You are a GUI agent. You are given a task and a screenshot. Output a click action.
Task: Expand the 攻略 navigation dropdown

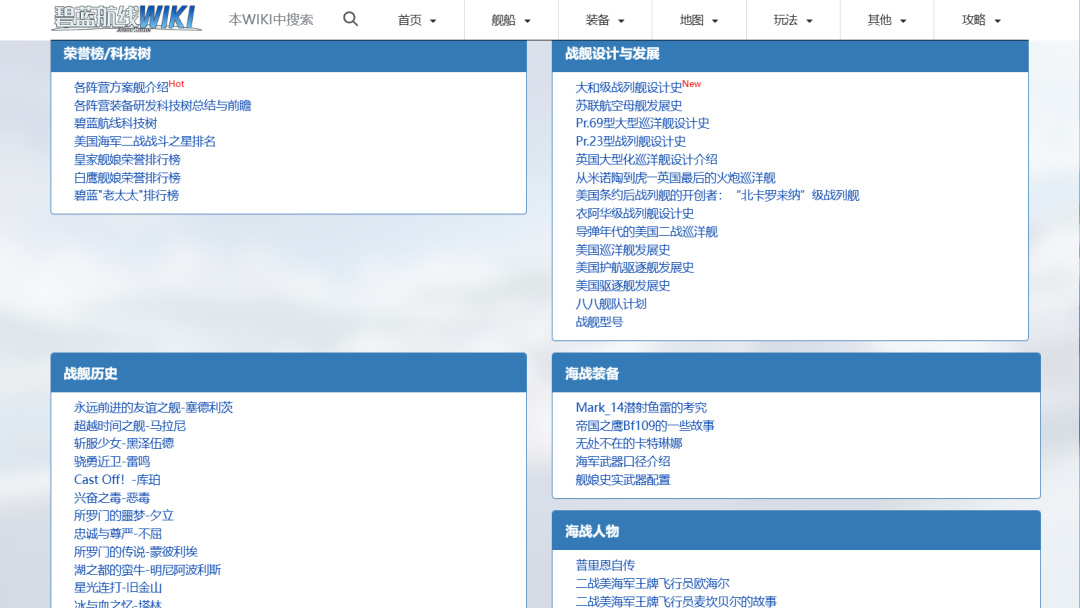pyautogui.click(x=980, y=19)
